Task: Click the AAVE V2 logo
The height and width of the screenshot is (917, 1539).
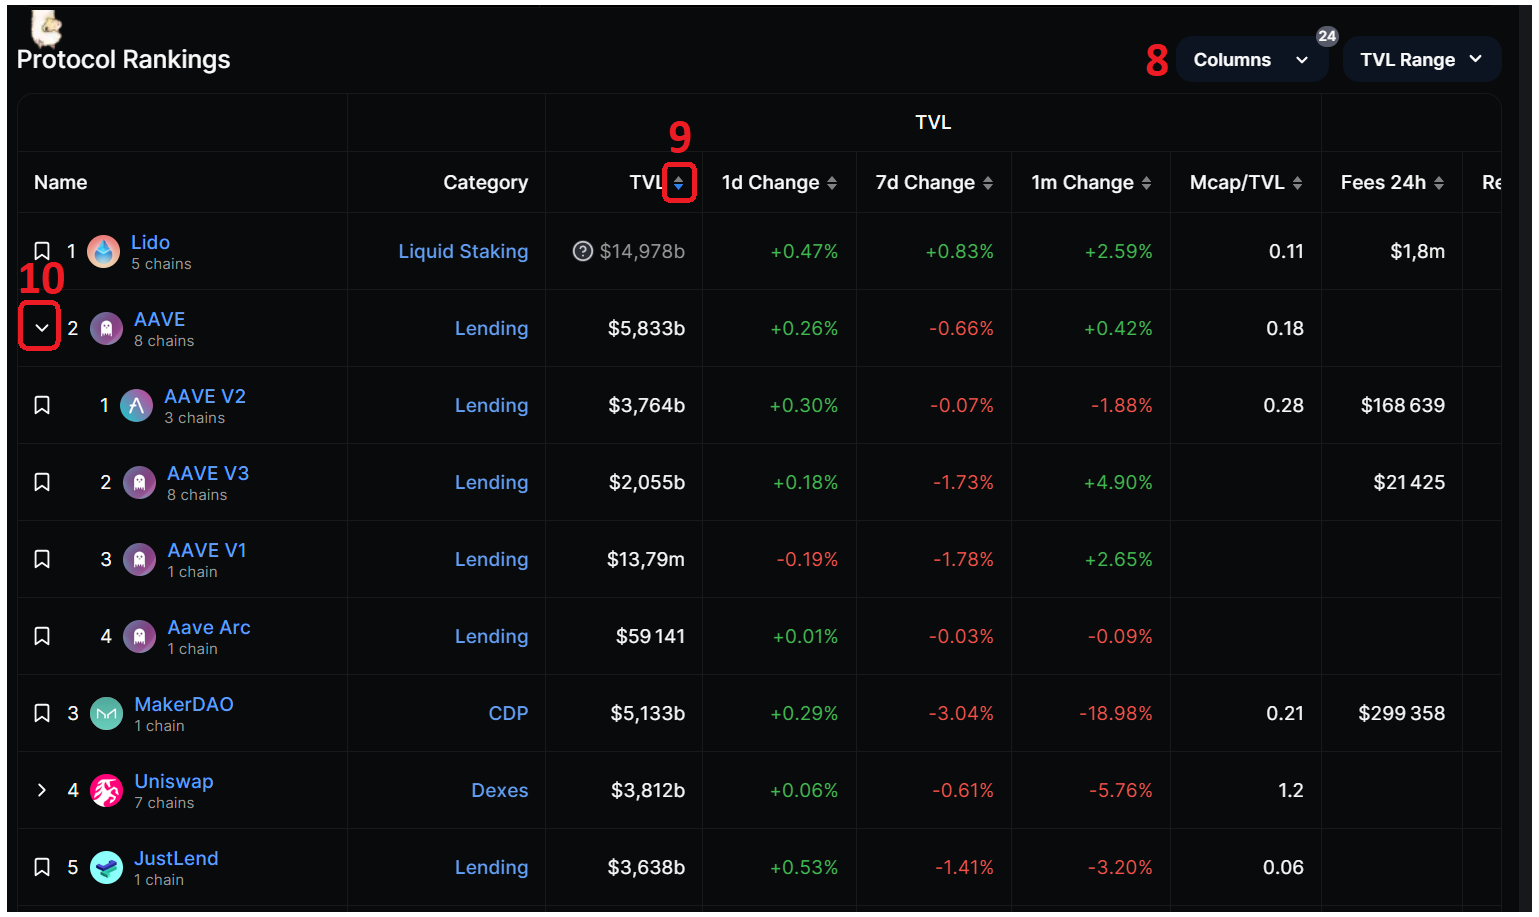Action: 137,405
